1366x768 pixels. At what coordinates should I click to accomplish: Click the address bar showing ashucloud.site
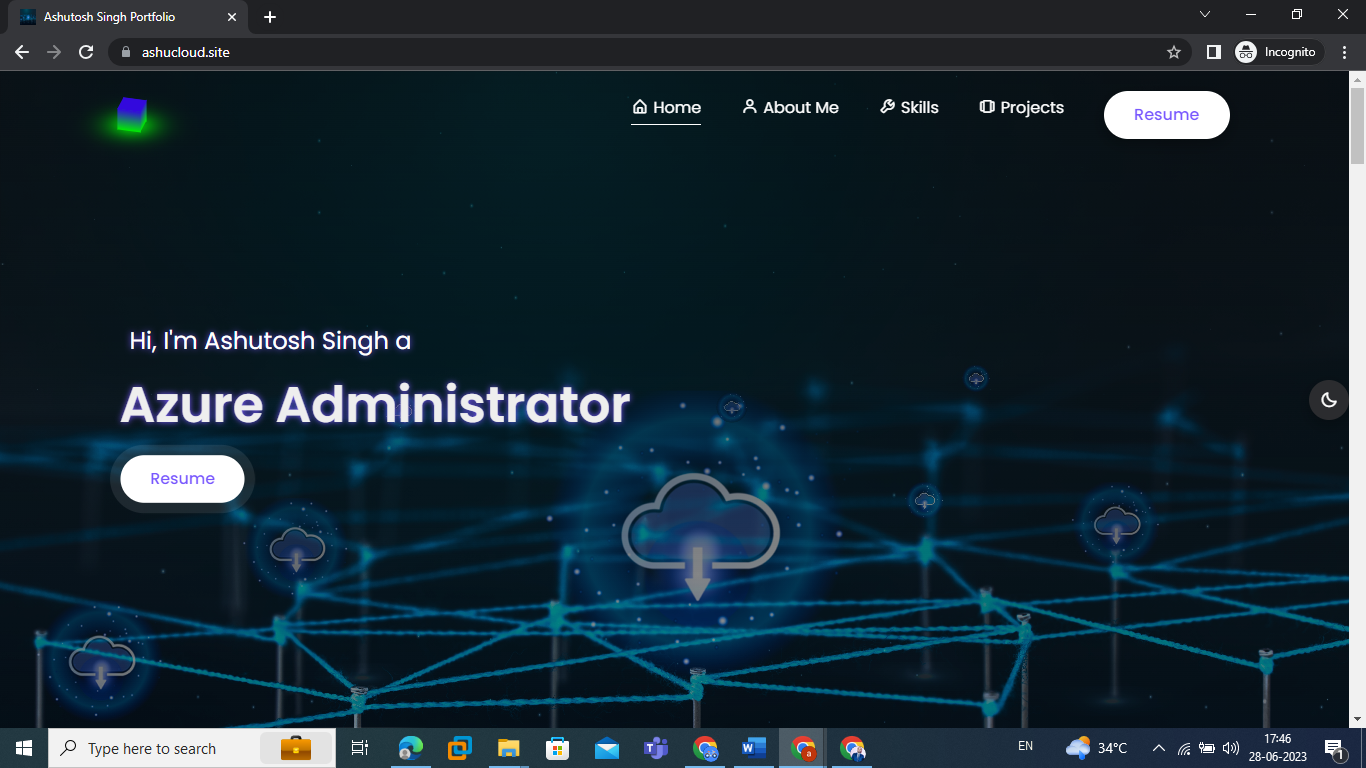pyautogui.click(x=640, y=52)
